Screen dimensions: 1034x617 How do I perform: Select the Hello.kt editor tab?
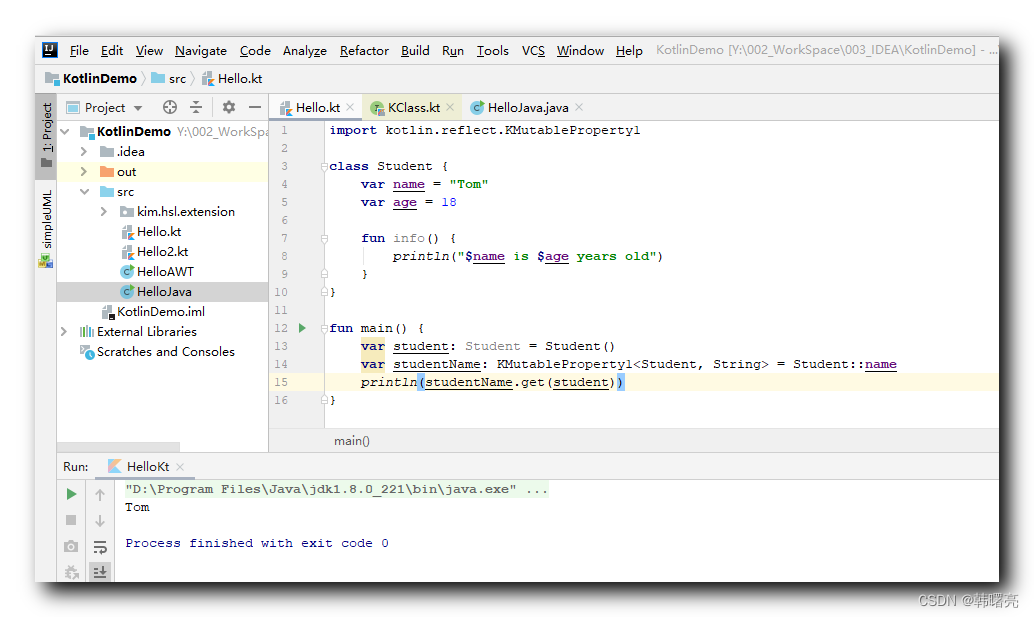317,107
